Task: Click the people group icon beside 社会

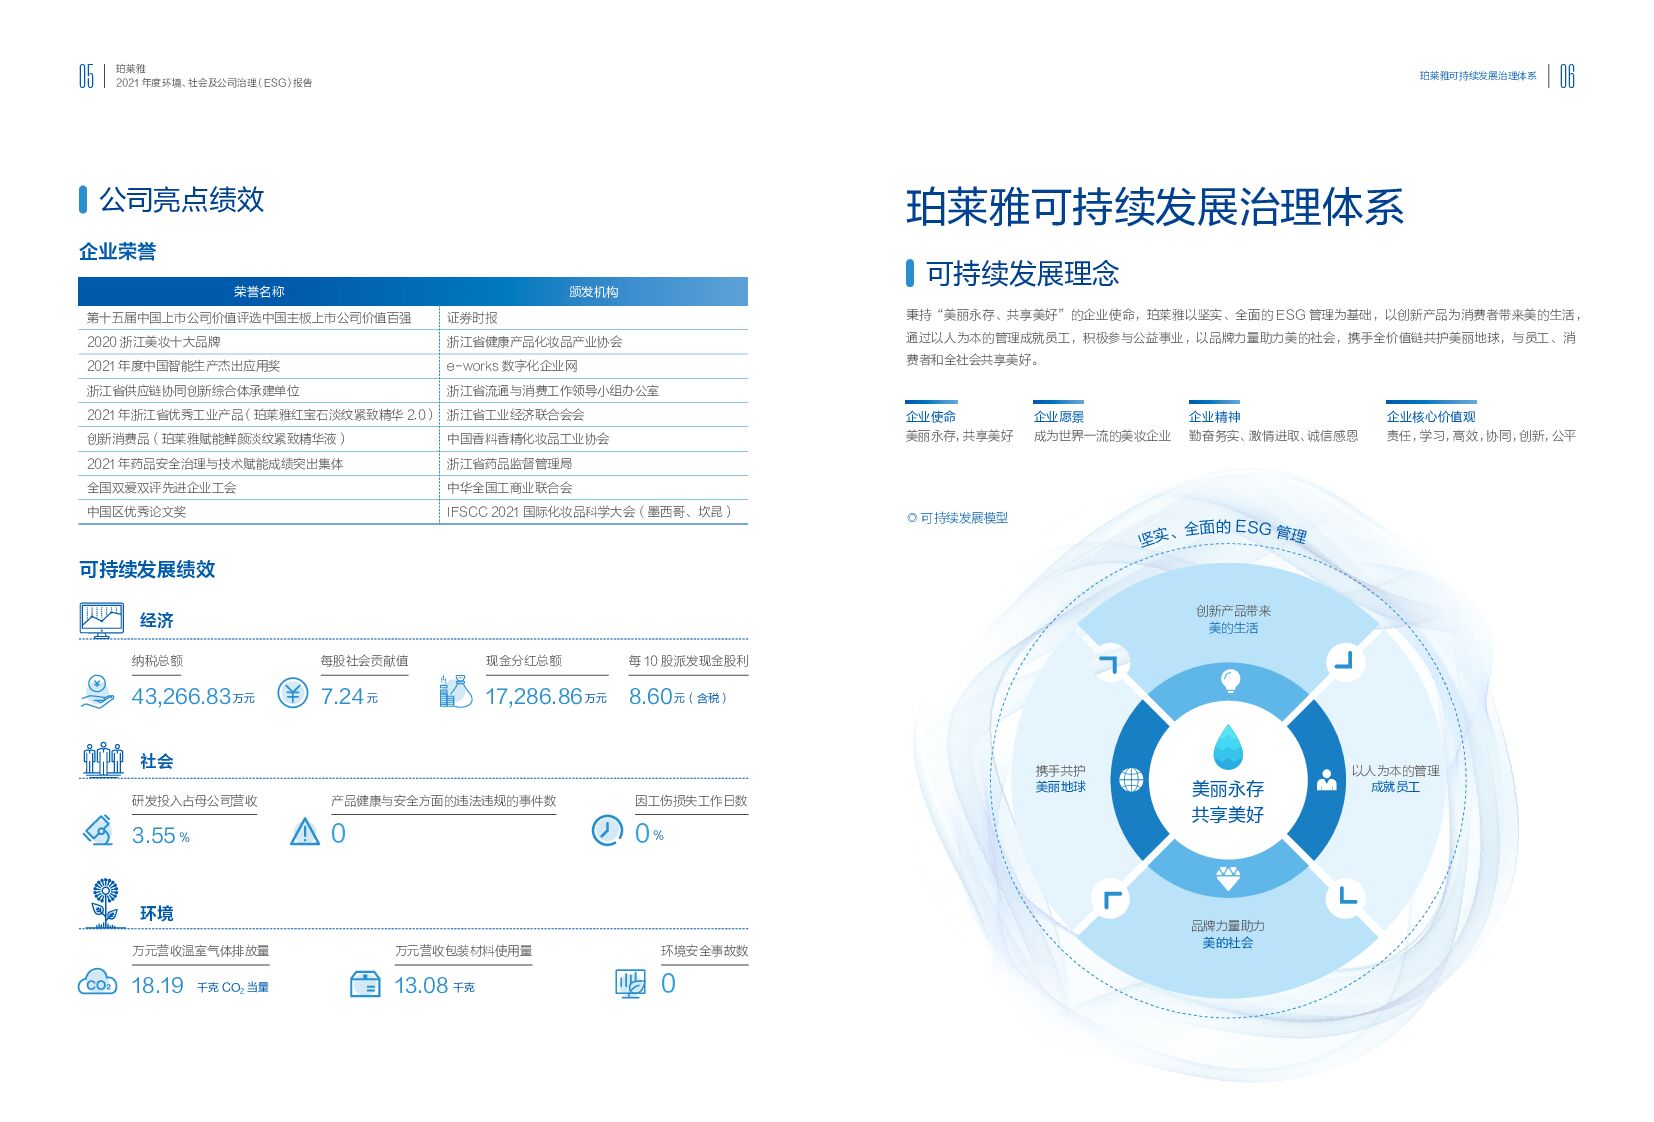Action: pyautogui.click(x=103, y=760)
